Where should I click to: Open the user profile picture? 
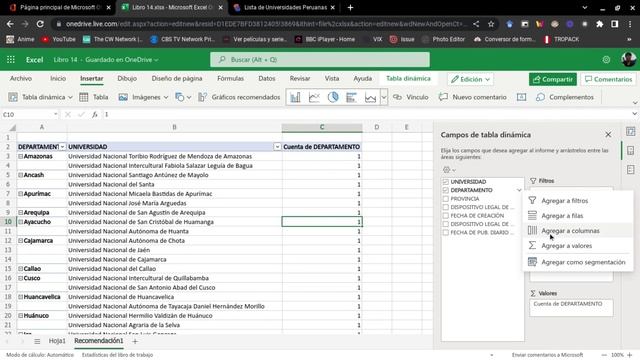pyautogui.click(x=628, y=59)
